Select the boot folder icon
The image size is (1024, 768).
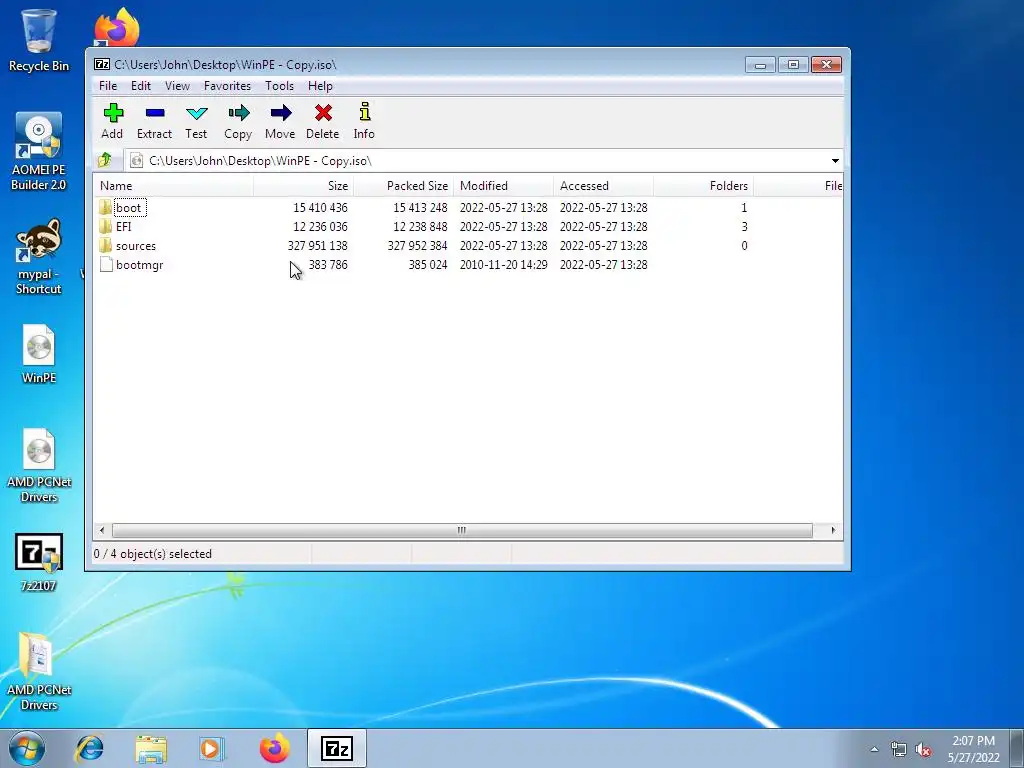click(106, 208)
